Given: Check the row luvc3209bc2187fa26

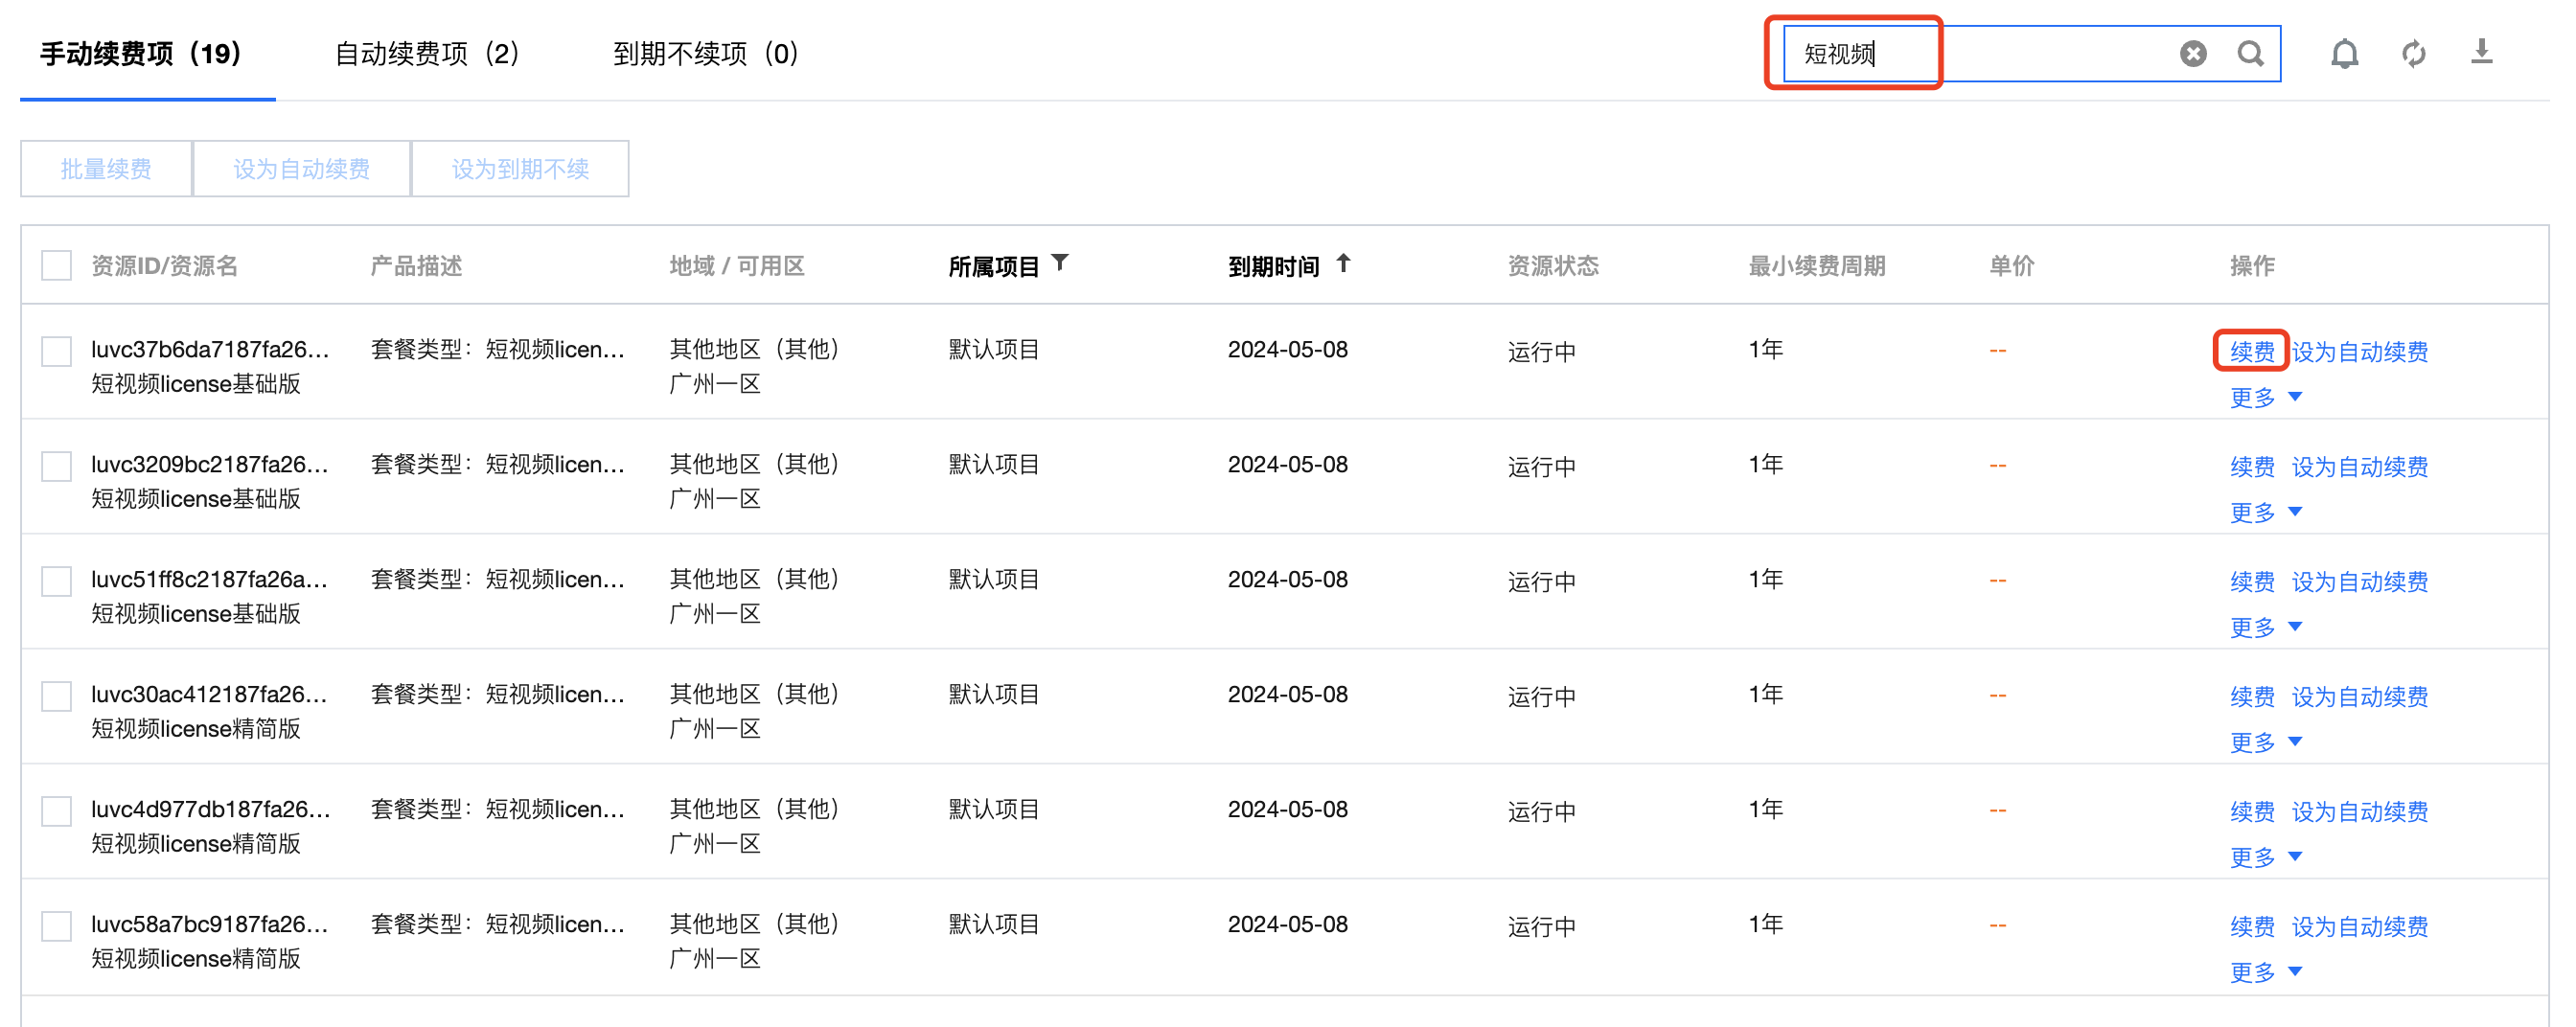Looking at the screenshot, I should [x=56, y=467].
